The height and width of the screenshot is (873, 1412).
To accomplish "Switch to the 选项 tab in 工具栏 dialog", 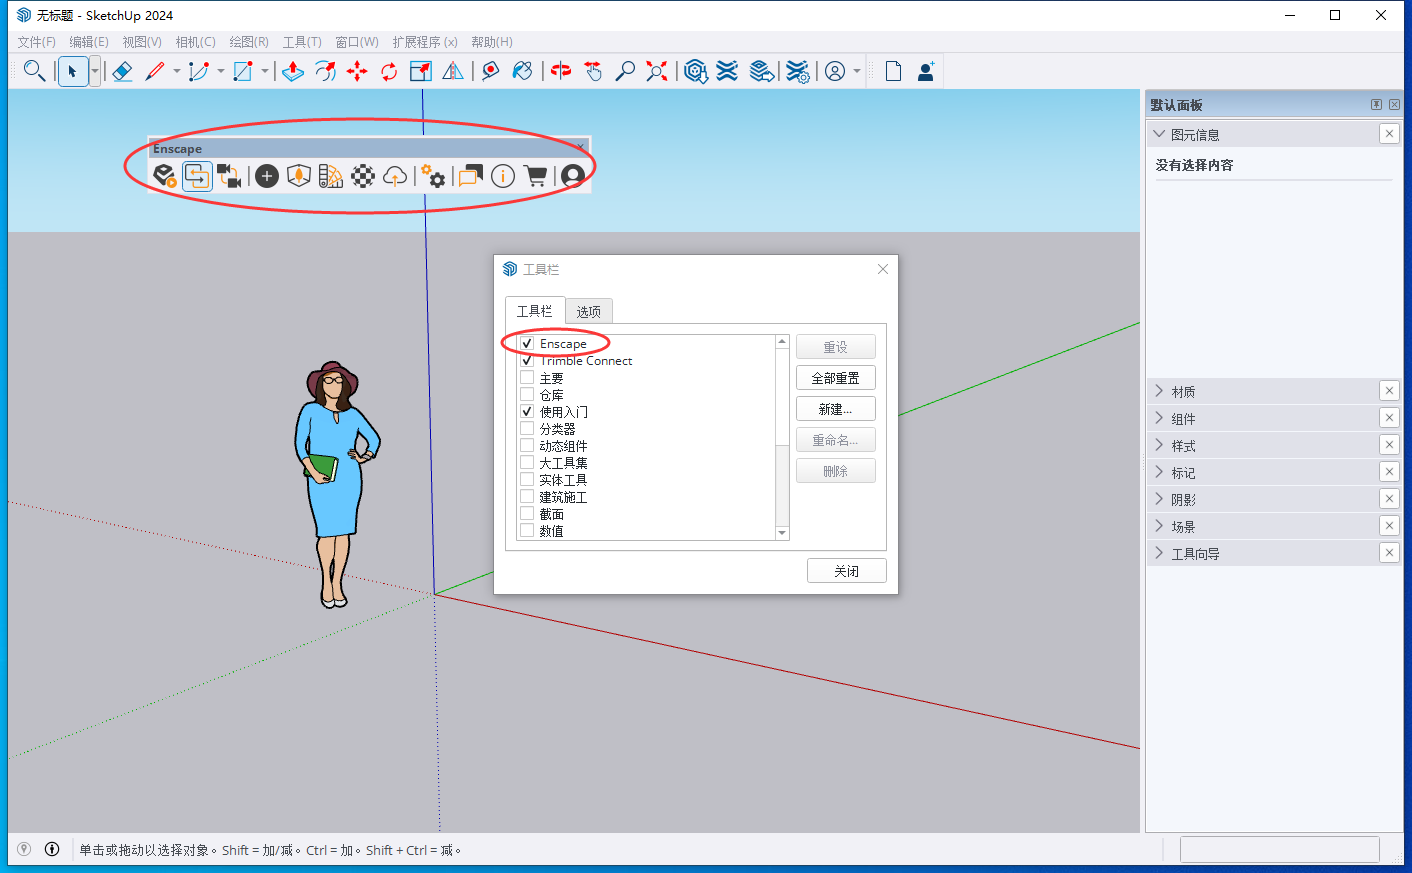I will pyautogui.click(x=589, y=311).
